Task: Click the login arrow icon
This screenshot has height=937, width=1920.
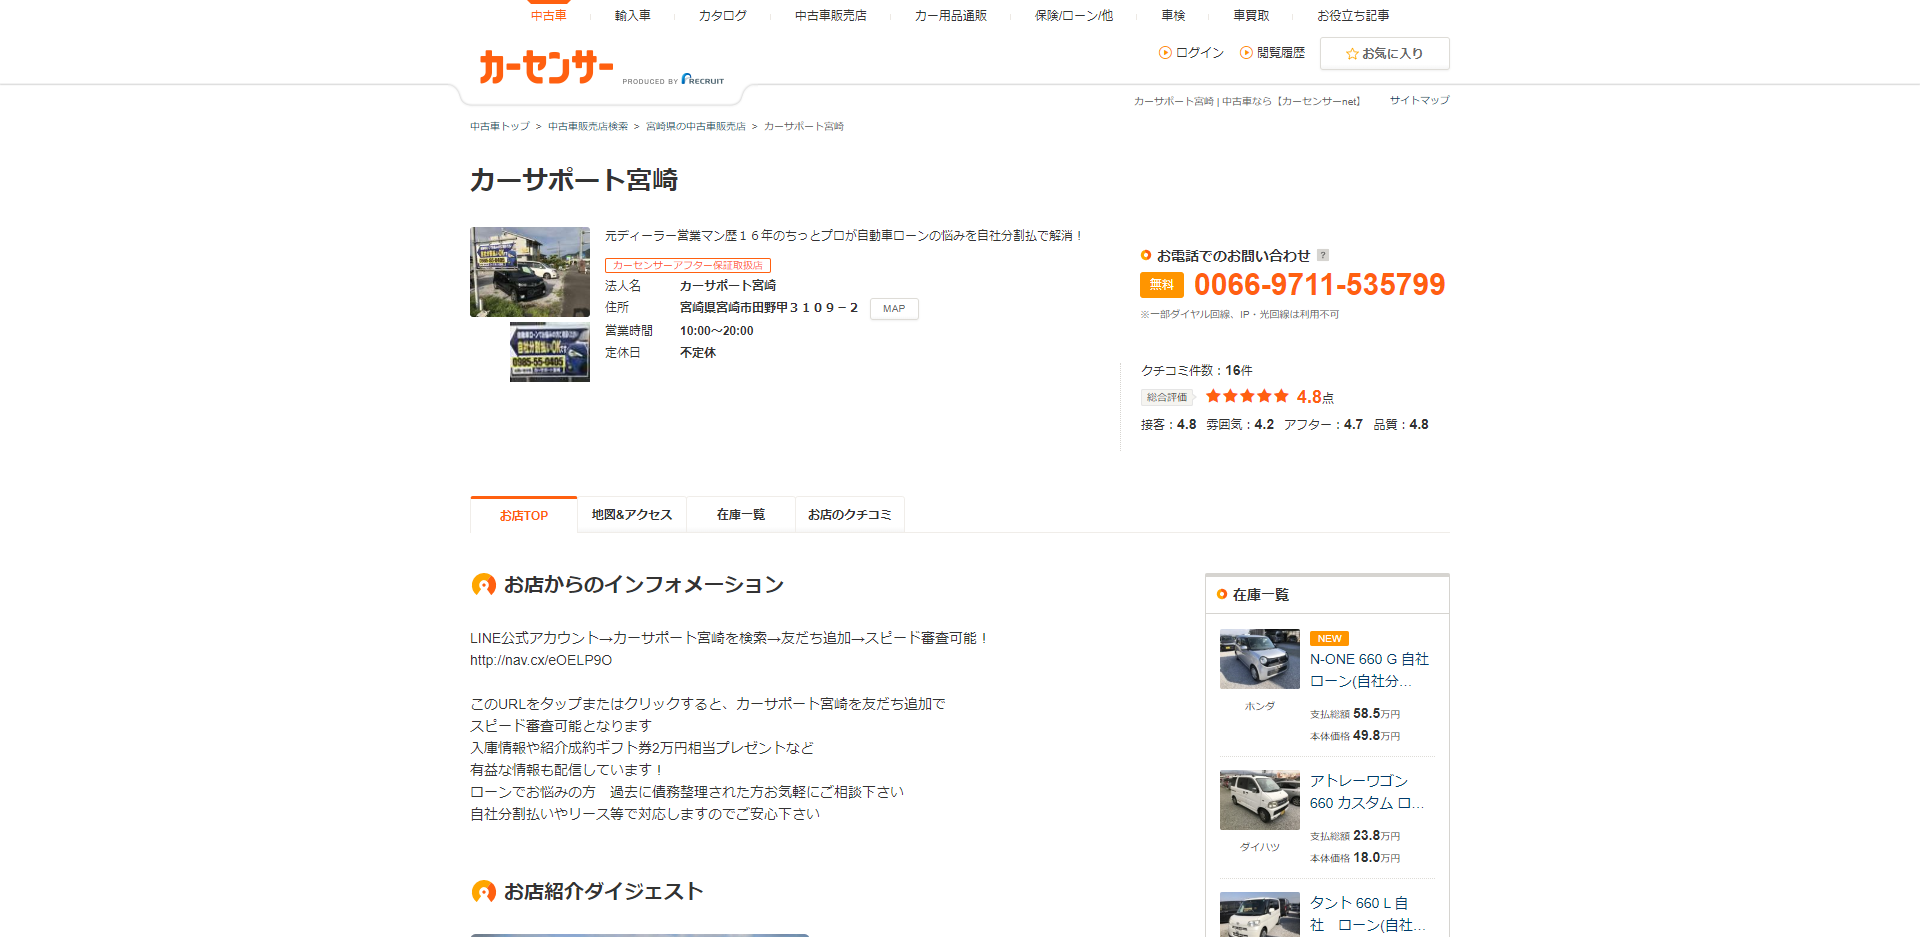Action: coord(1165,53)
